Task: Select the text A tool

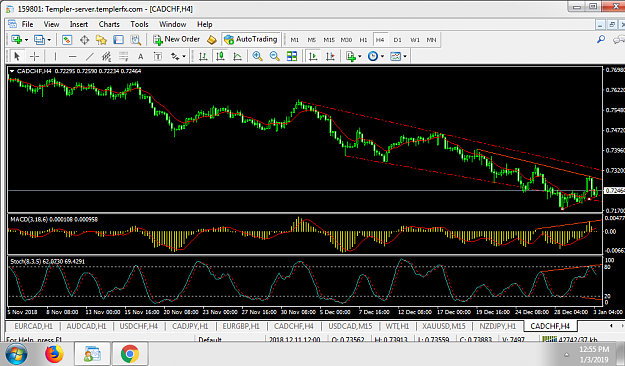Action: coord(141,56)
